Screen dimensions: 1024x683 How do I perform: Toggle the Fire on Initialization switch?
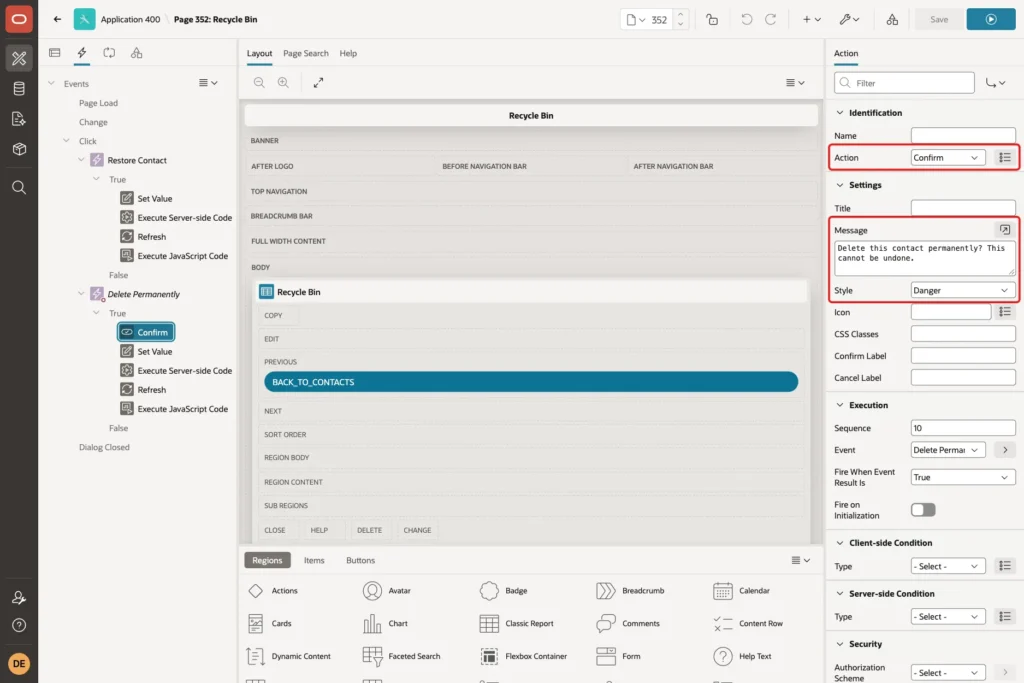click(x=923, y=509)
